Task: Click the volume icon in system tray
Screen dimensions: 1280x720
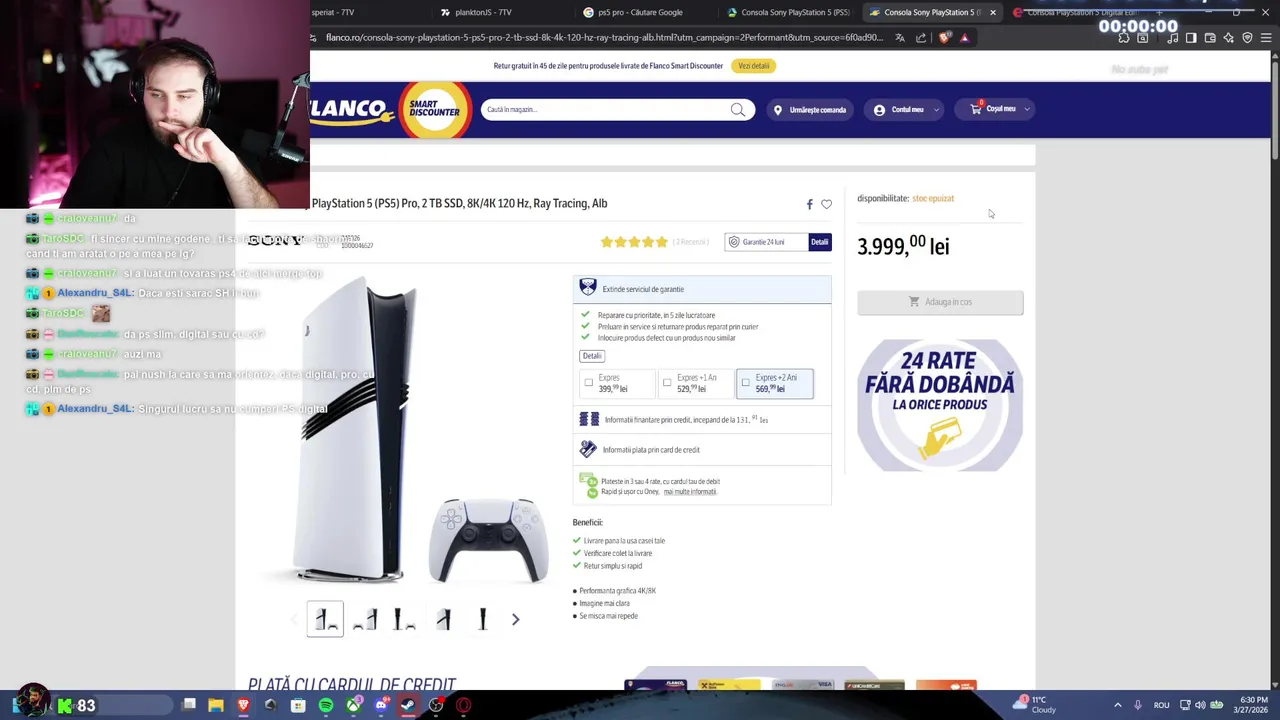Action: point(1200,705)
